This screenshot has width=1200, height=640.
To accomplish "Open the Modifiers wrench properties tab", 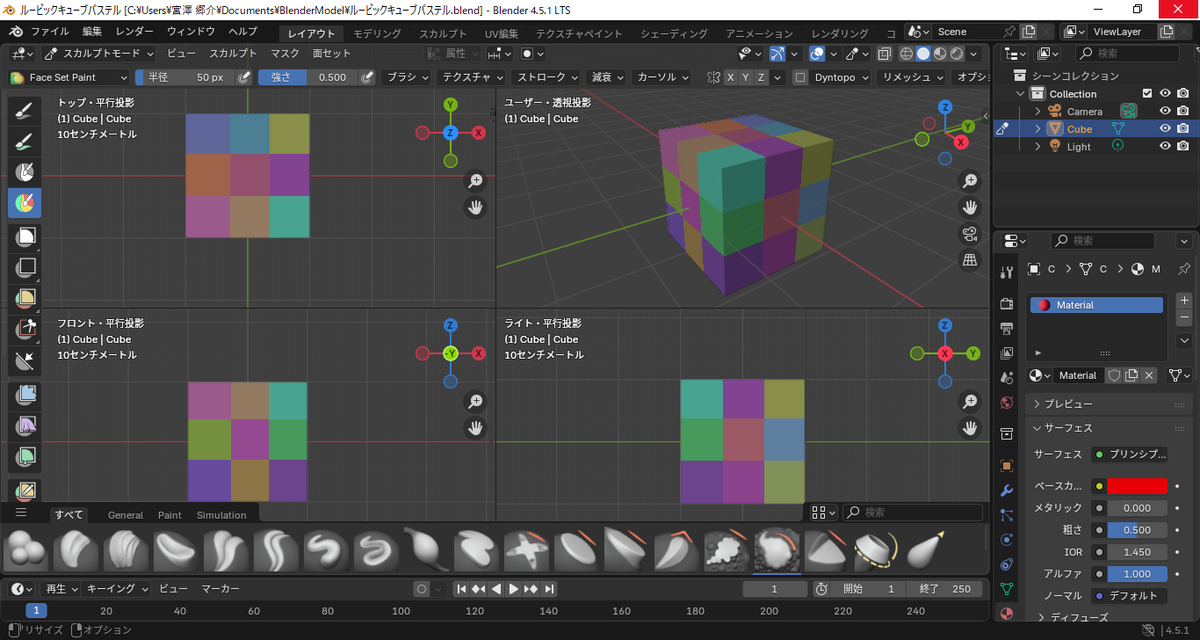I will point(1008,490).
